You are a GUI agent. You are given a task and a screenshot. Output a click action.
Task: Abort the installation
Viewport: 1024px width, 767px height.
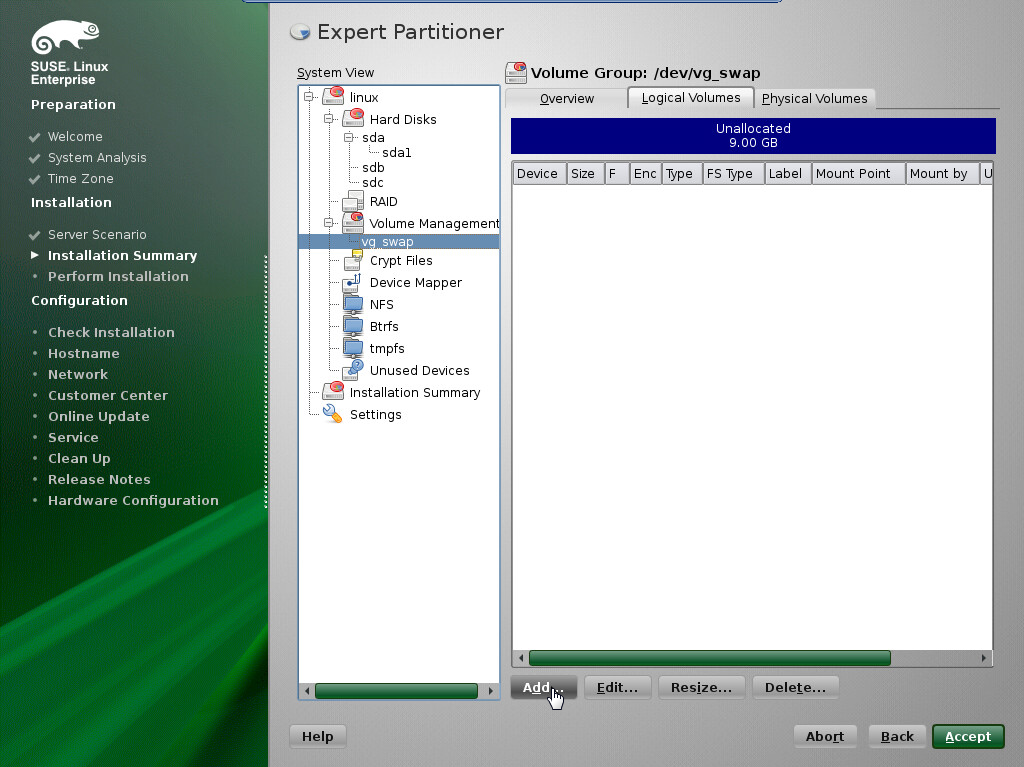click(x=825, y=736)
